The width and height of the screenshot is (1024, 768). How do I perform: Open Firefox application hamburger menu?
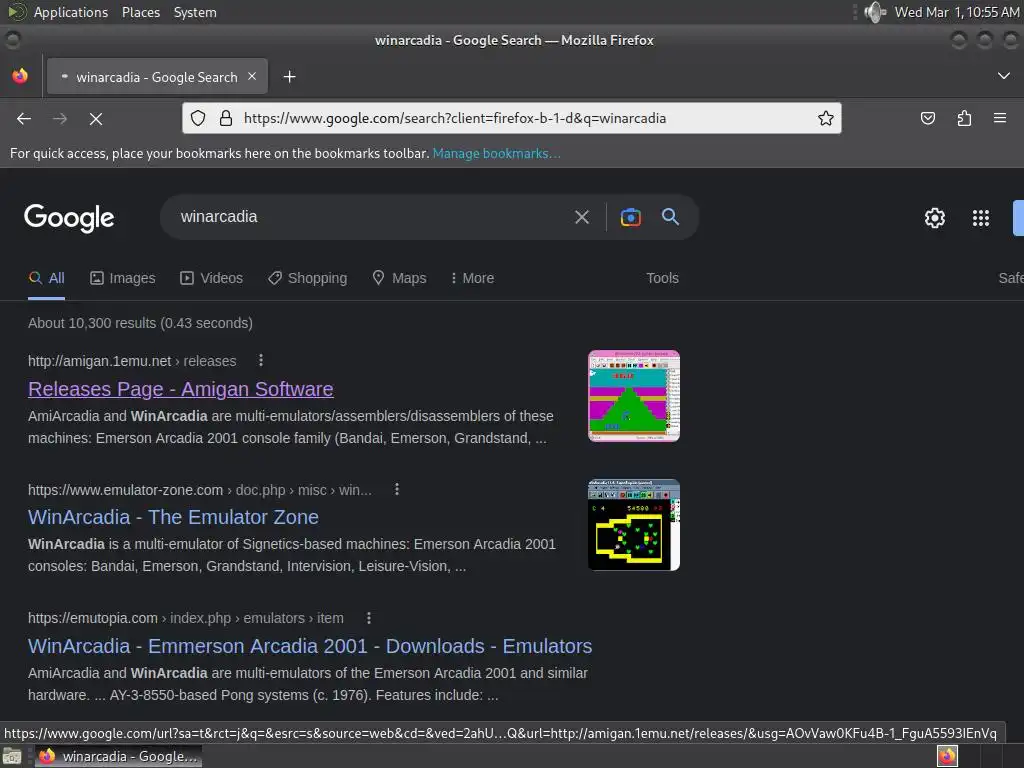pyautogui.click(x=1000, y=118)
